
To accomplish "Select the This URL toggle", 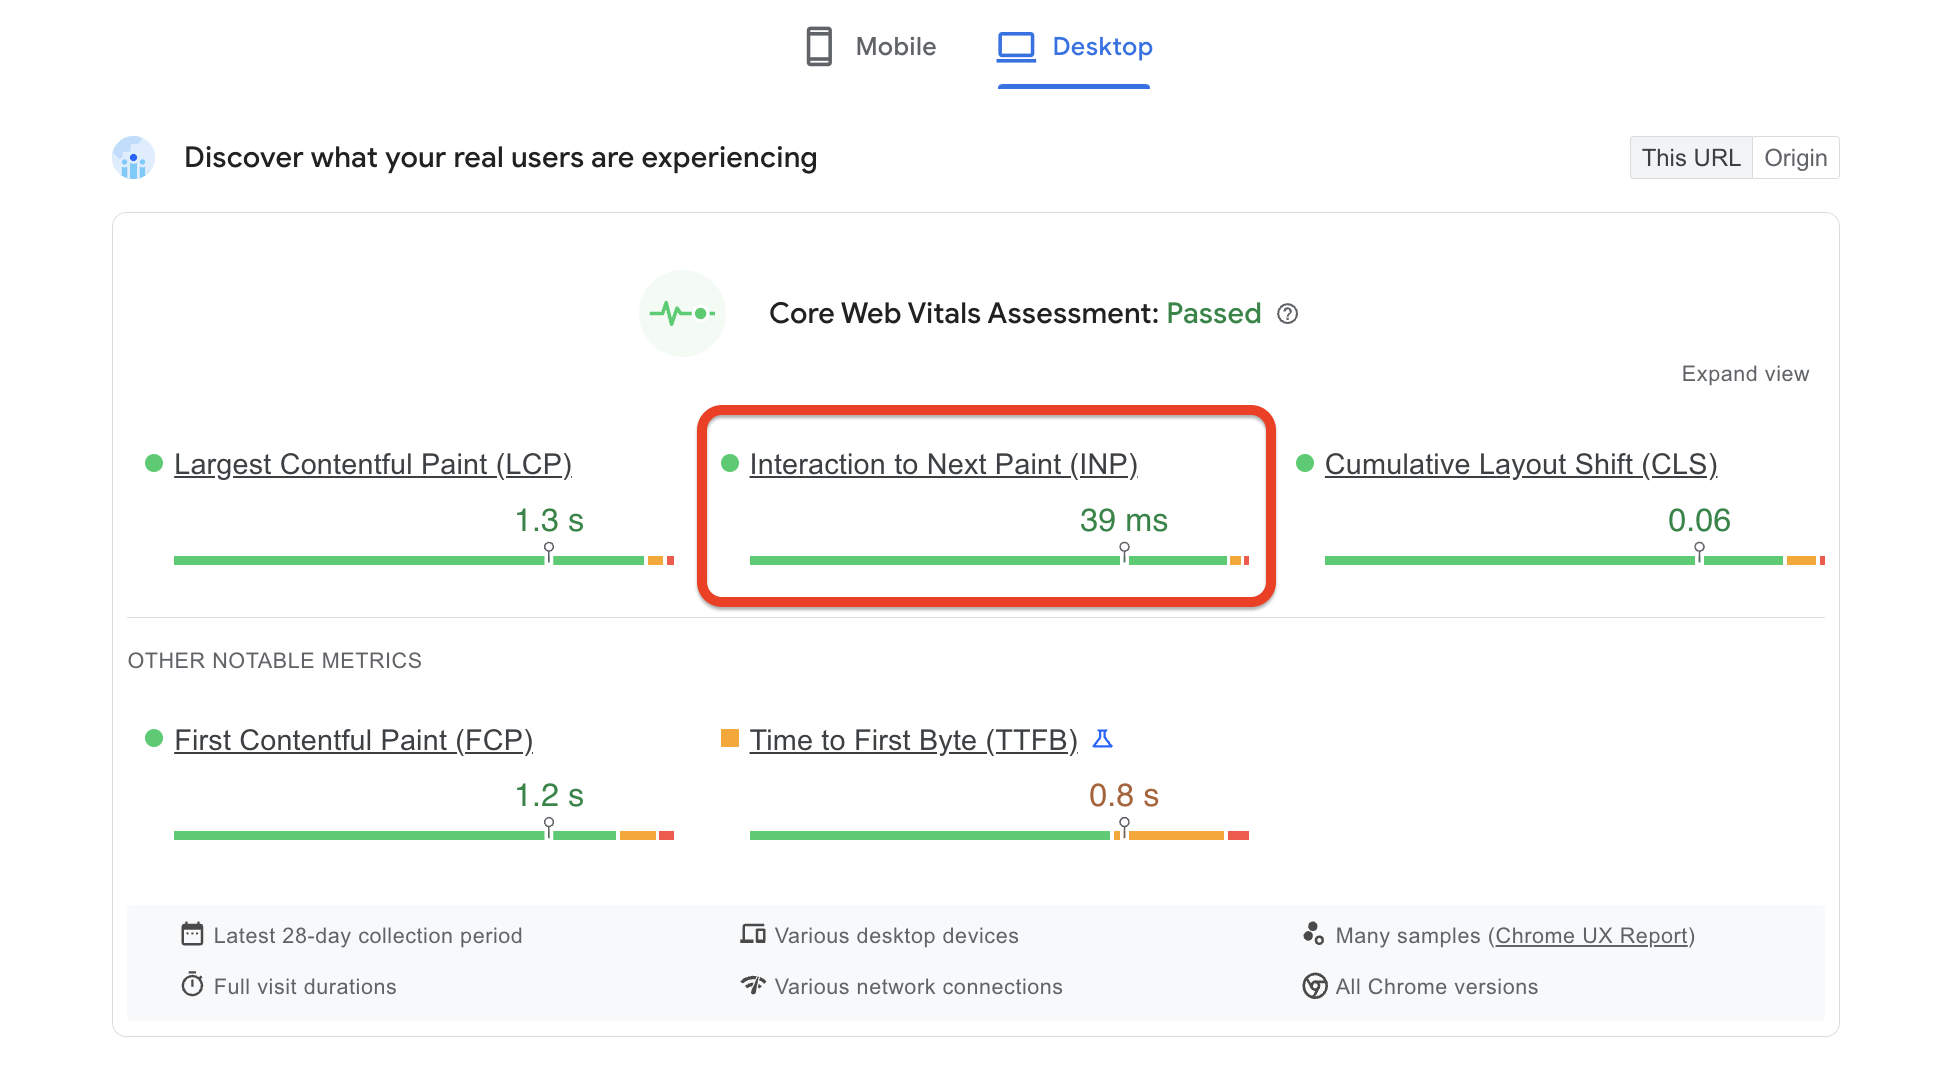I will coord(1691,158).
